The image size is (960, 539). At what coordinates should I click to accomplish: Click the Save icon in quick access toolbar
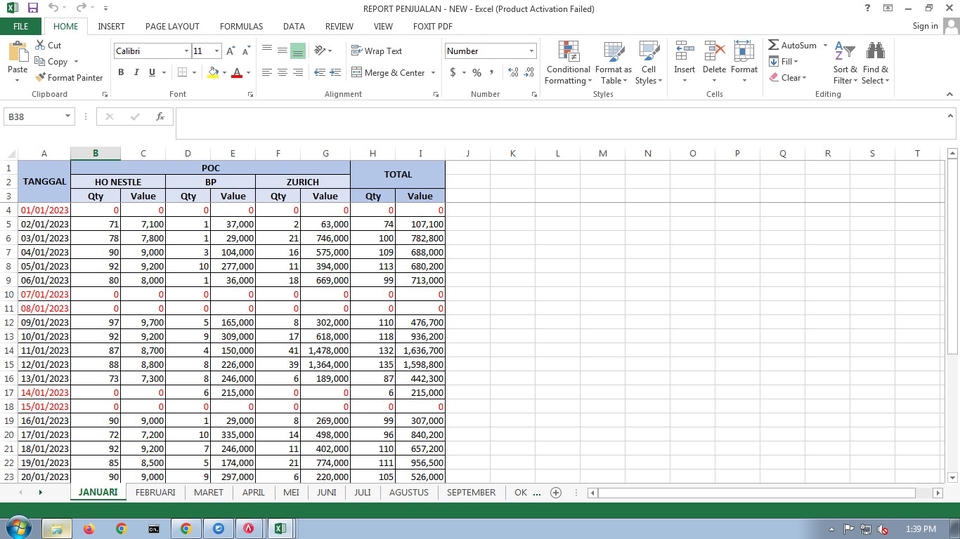pyautogui.click(x=33, y=8)
